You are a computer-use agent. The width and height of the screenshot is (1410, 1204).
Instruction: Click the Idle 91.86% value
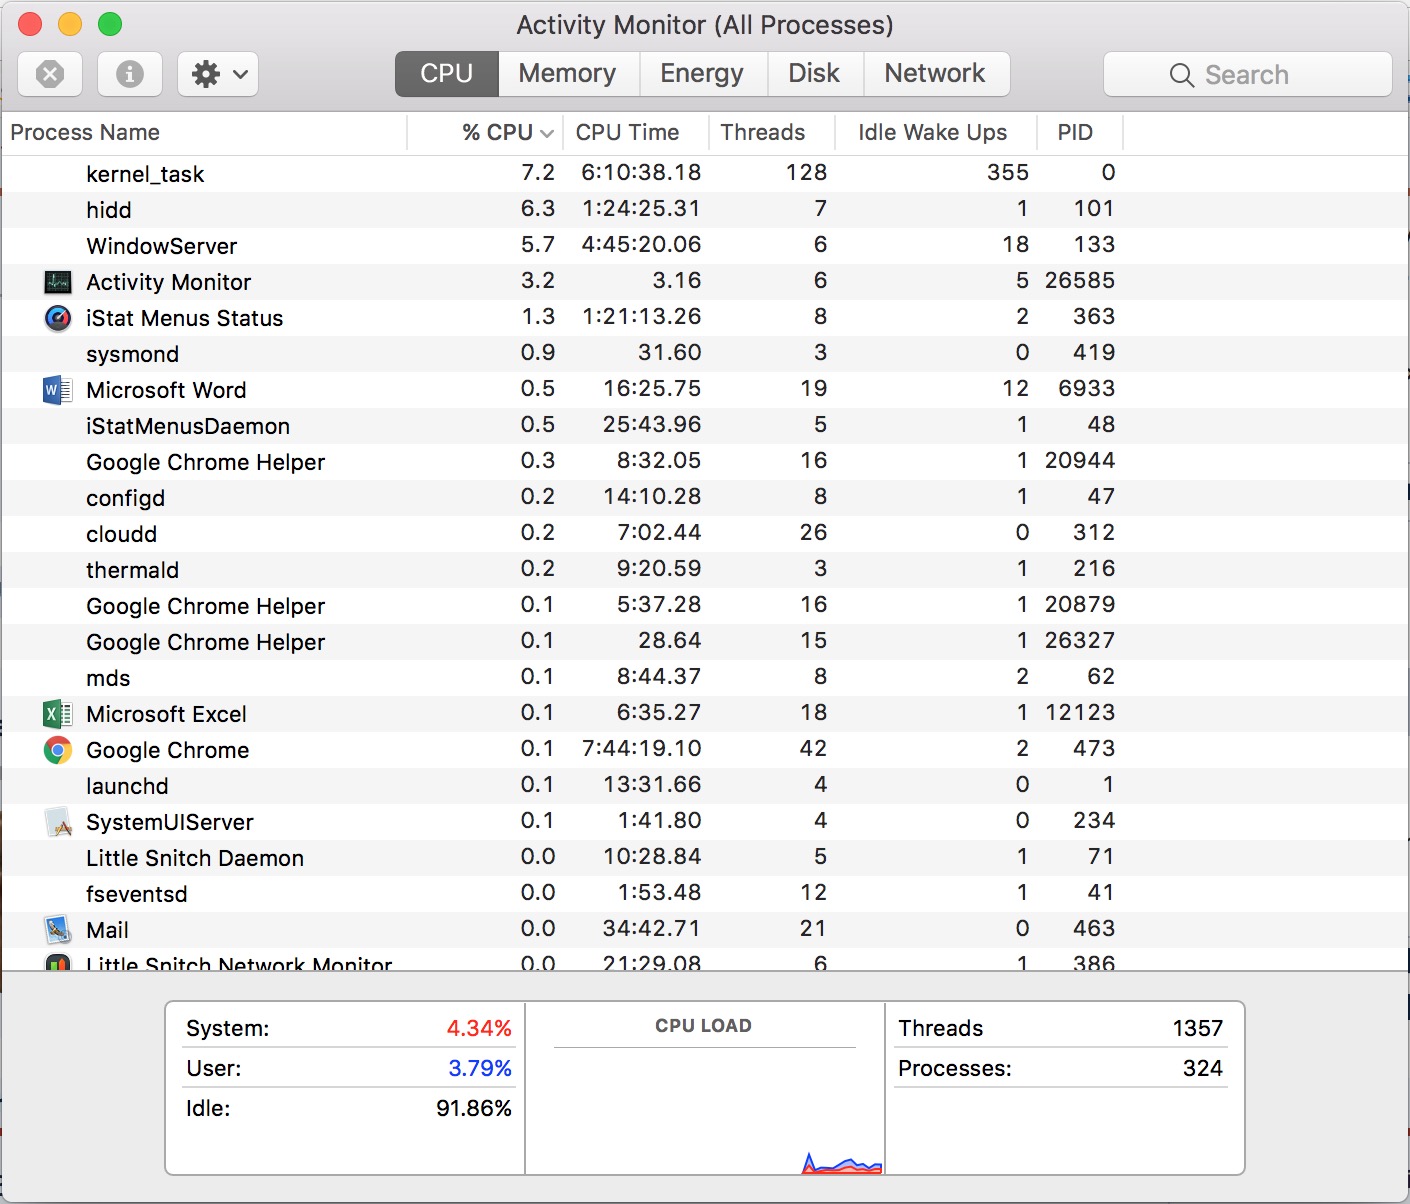click(x=474, y=1108)
